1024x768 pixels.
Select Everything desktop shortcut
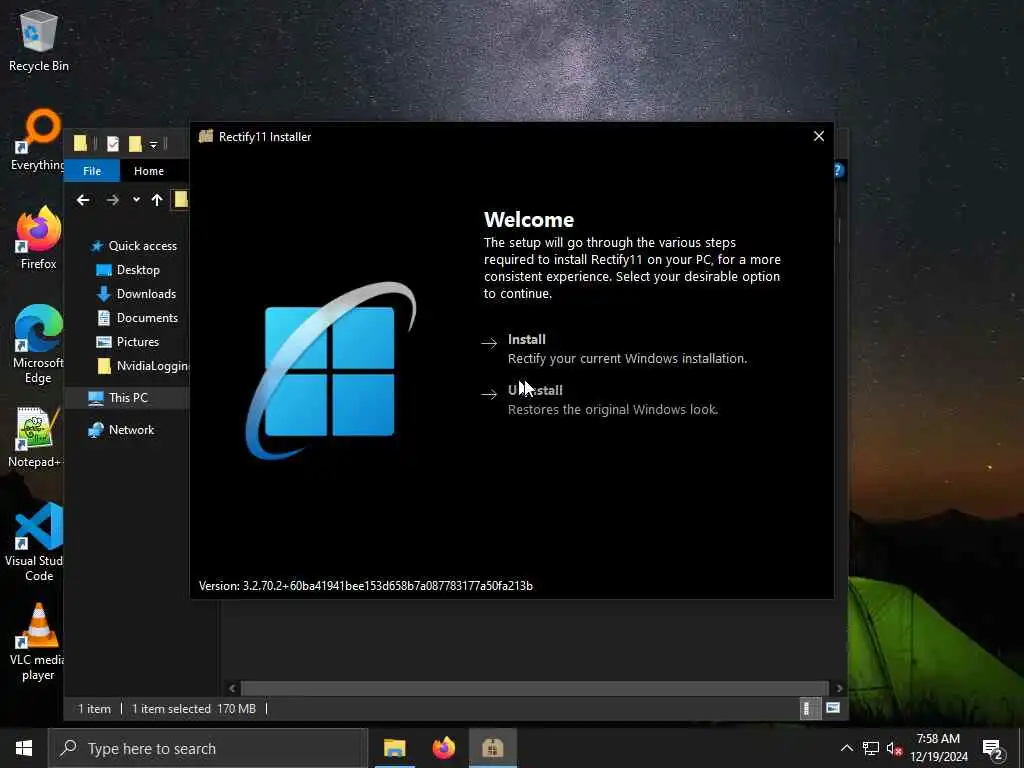(37, 140)
